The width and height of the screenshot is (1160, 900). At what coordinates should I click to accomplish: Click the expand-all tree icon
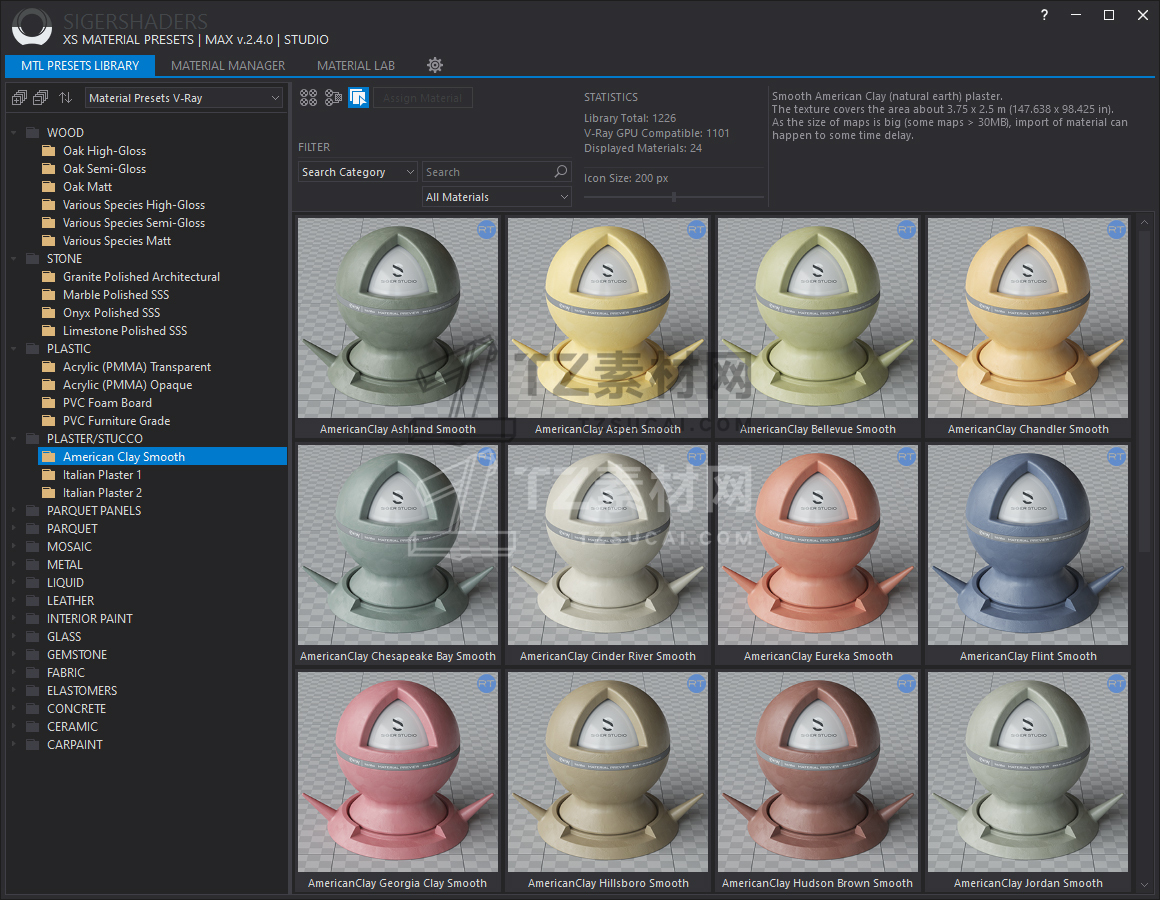point(19,98)
